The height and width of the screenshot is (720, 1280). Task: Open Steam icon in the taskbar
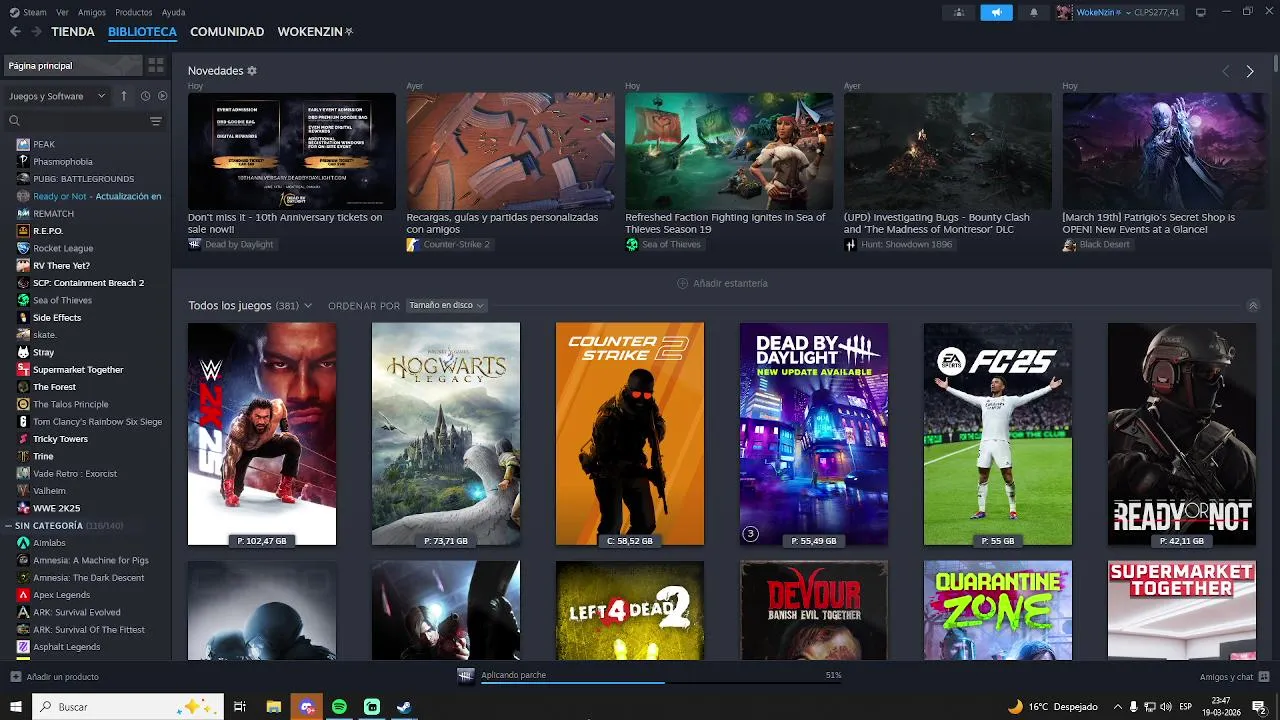[404, 707]
